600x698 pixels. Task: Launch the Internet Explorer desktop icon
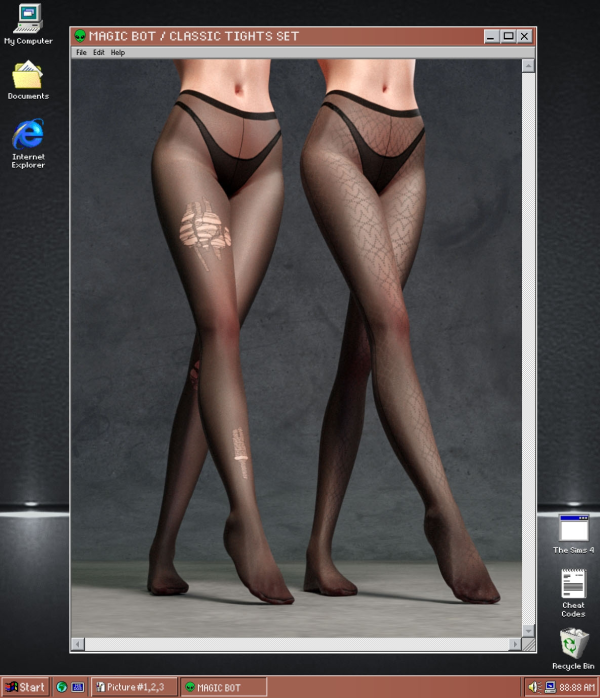click(28, 143)
